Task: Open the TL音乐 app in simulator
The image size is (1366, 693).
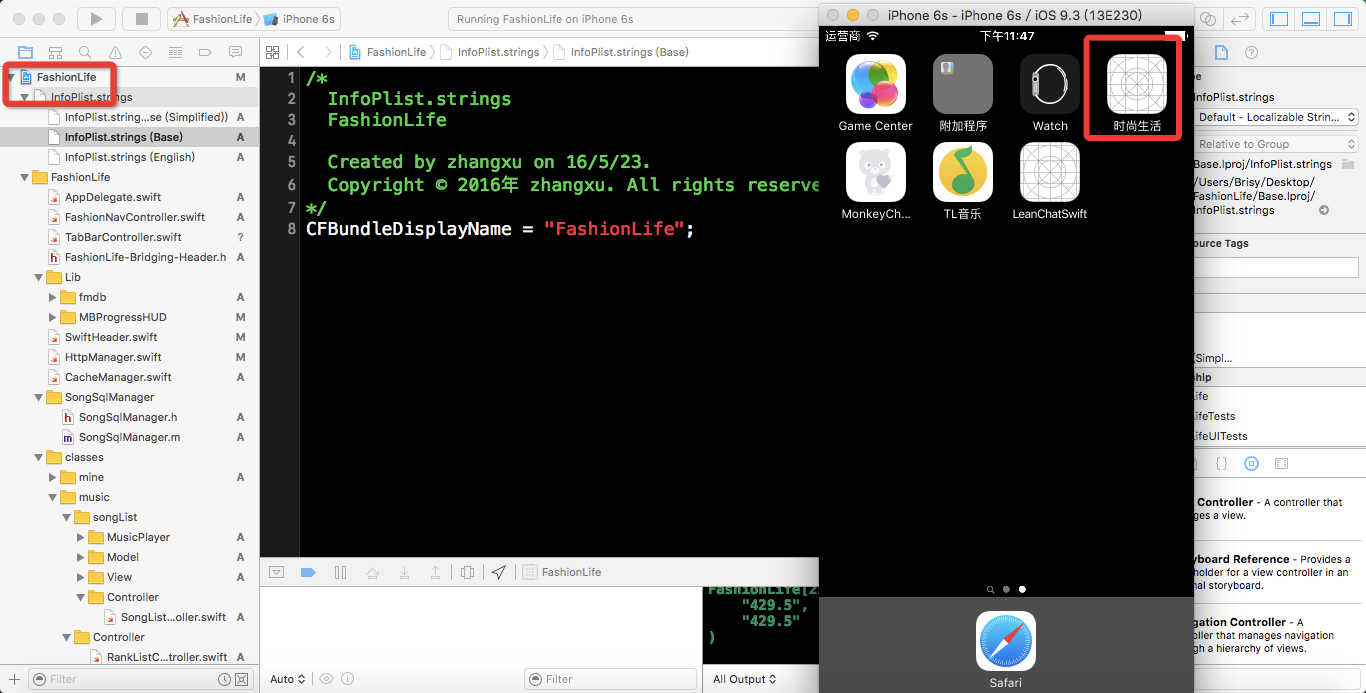Action: 963,181
